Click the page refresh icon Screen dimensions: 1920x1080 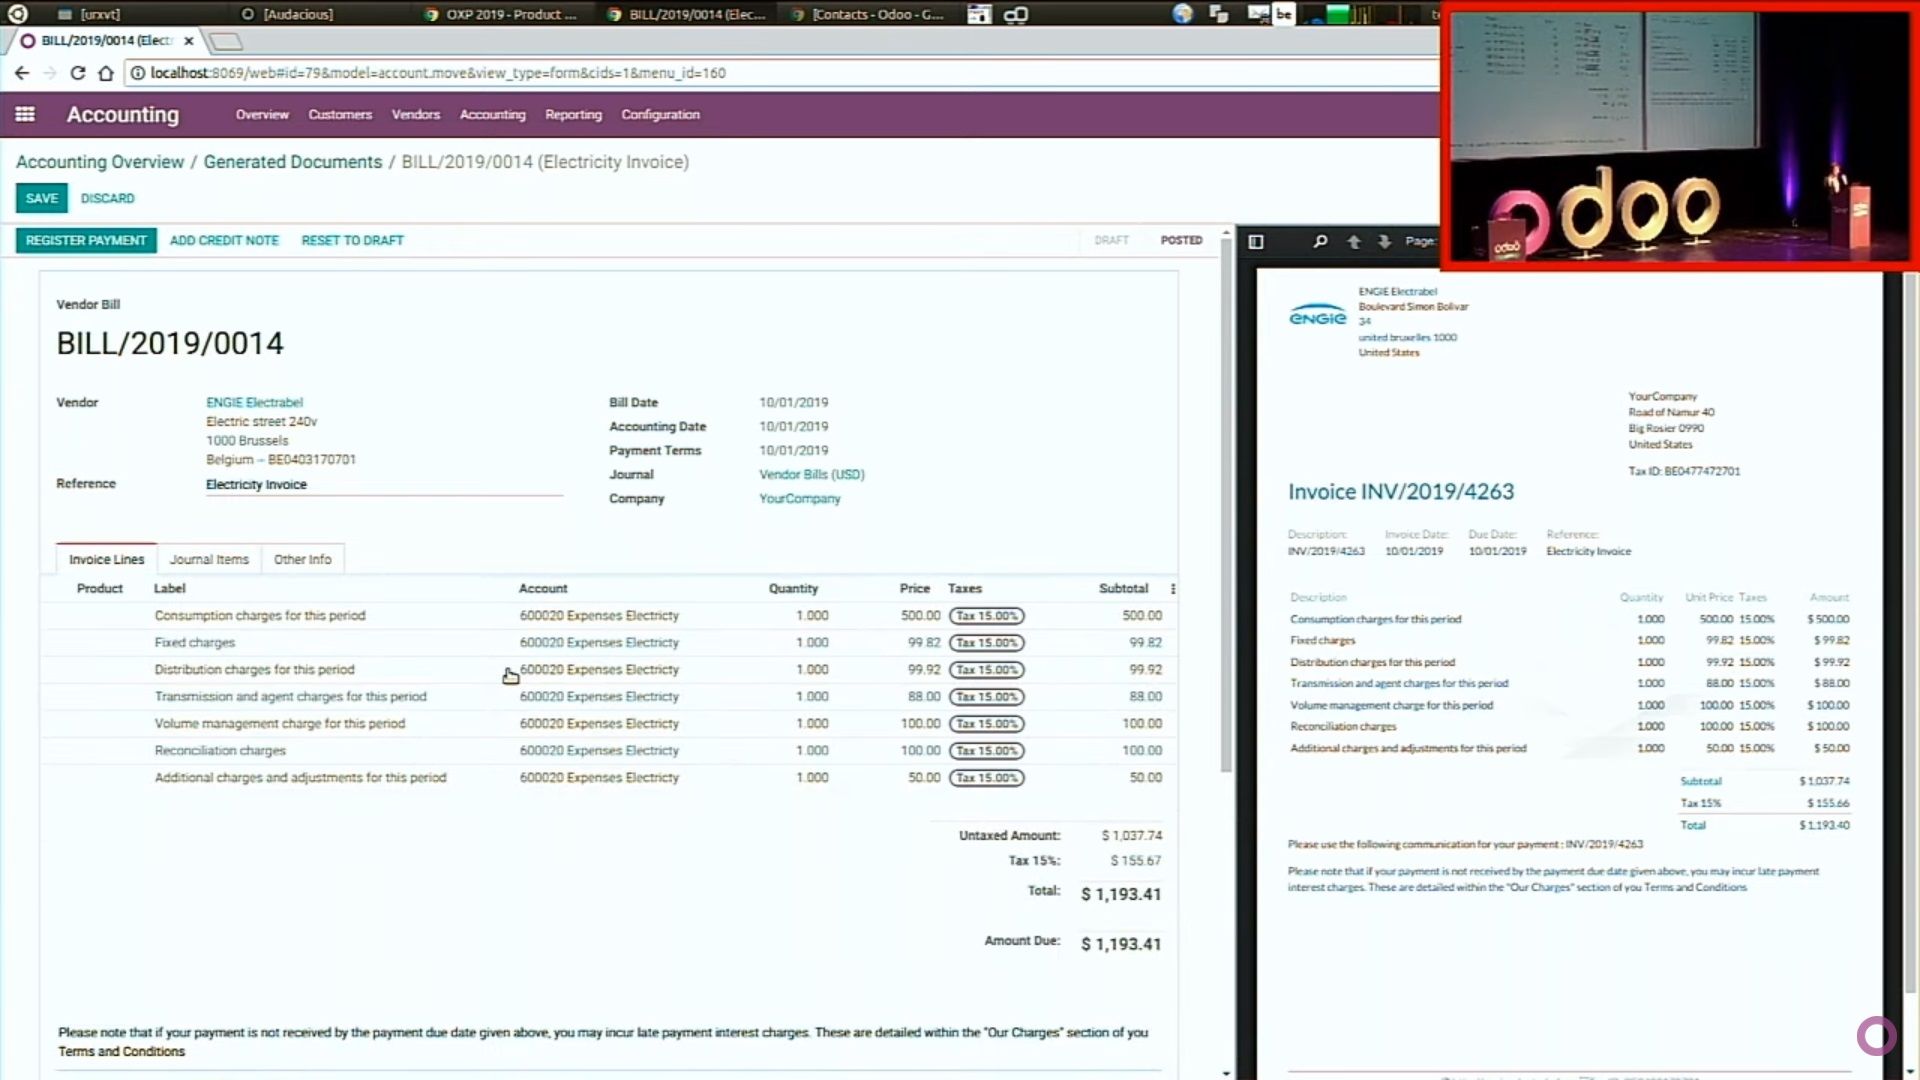[x=76, y=73]
